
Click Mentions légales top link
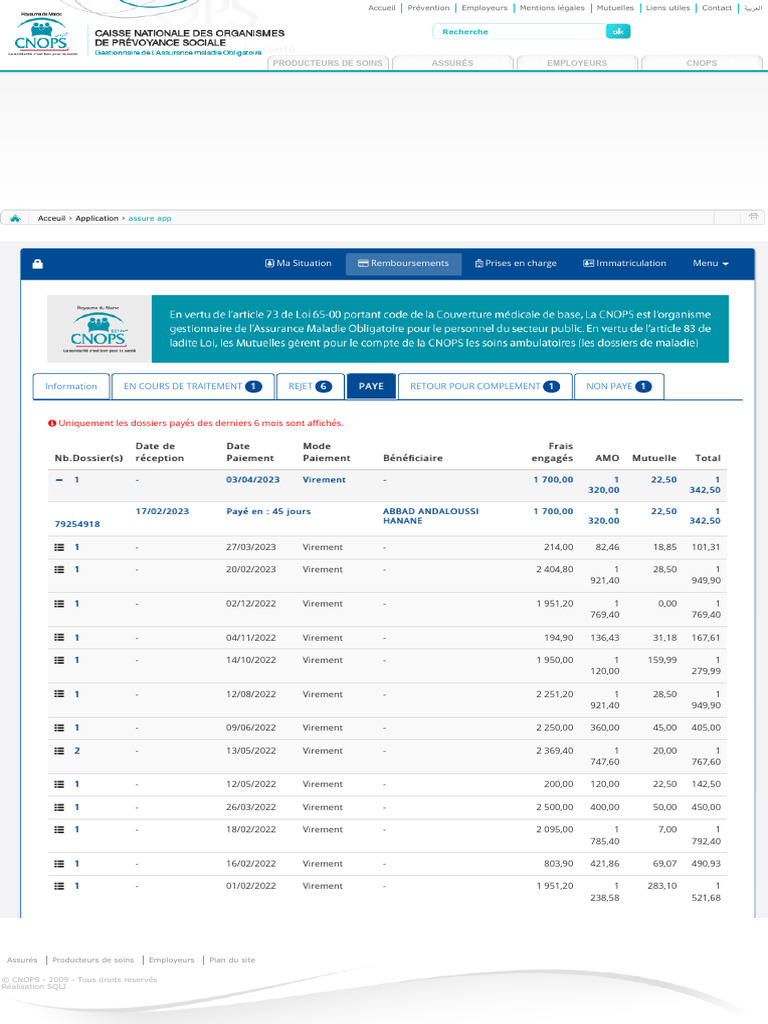click(x=552, y=8)
